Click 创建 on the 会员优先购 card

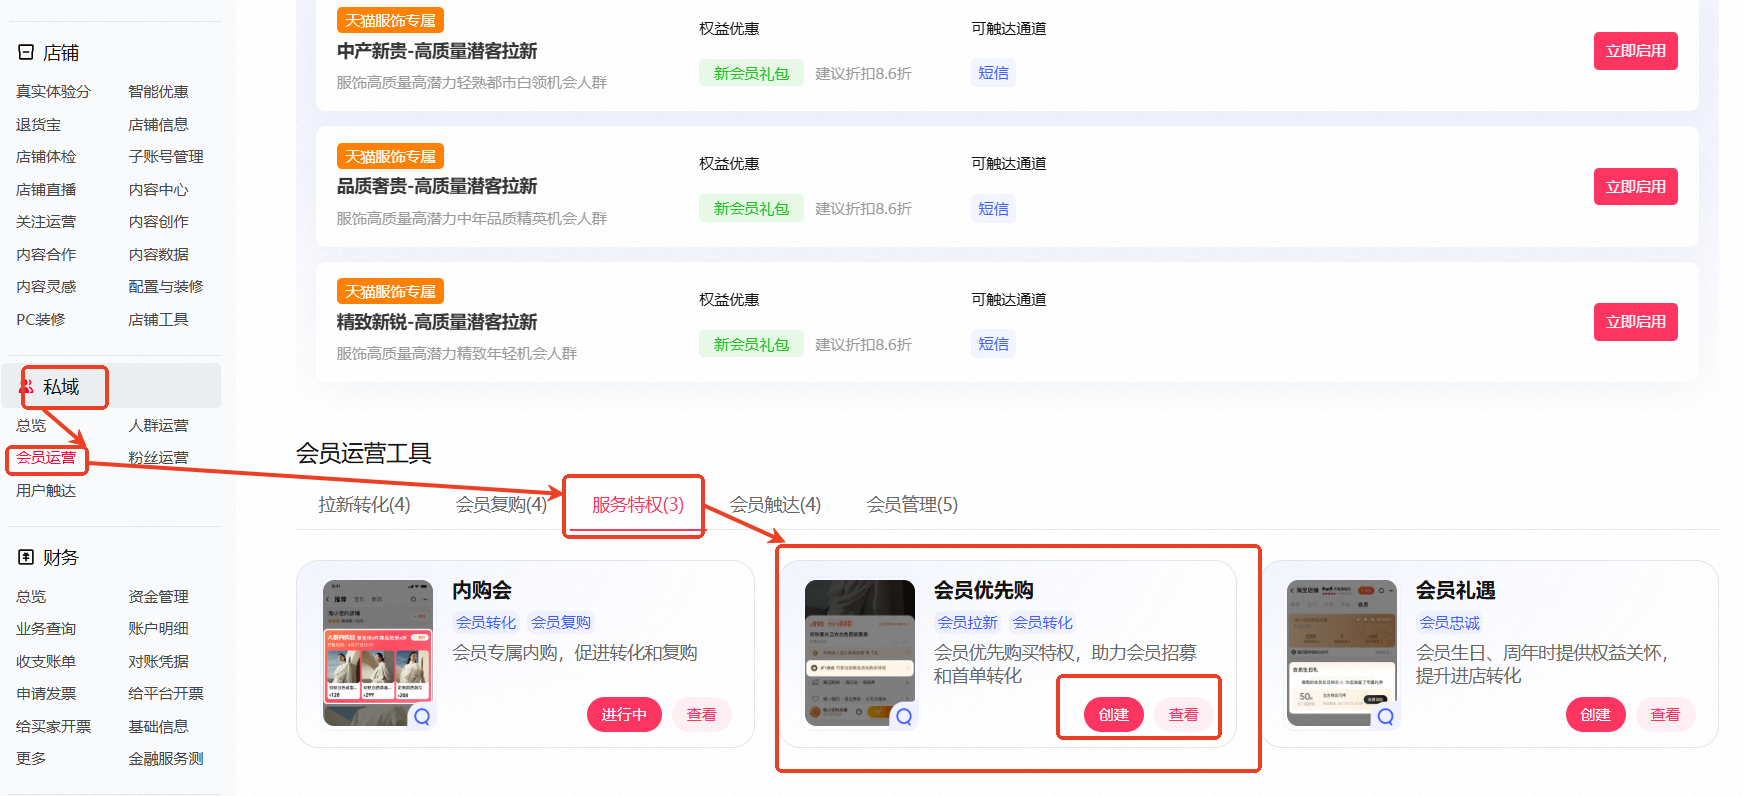(1113, 714)
